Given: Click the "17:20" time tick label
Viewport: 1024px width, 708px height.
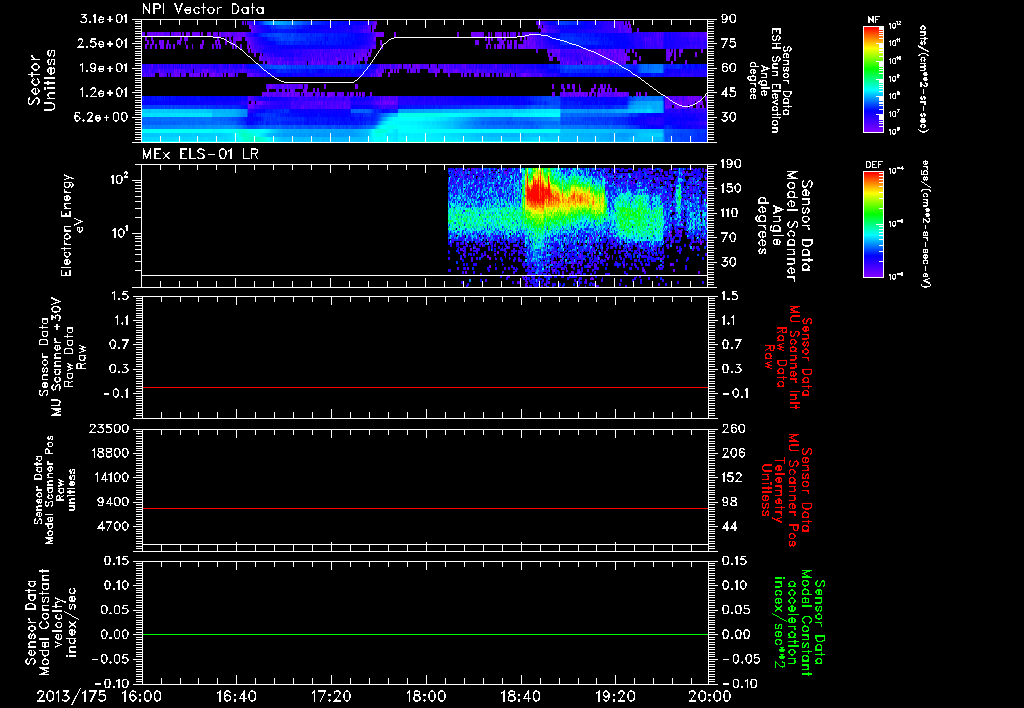Looking at the screenshot, I should point(331,696).
